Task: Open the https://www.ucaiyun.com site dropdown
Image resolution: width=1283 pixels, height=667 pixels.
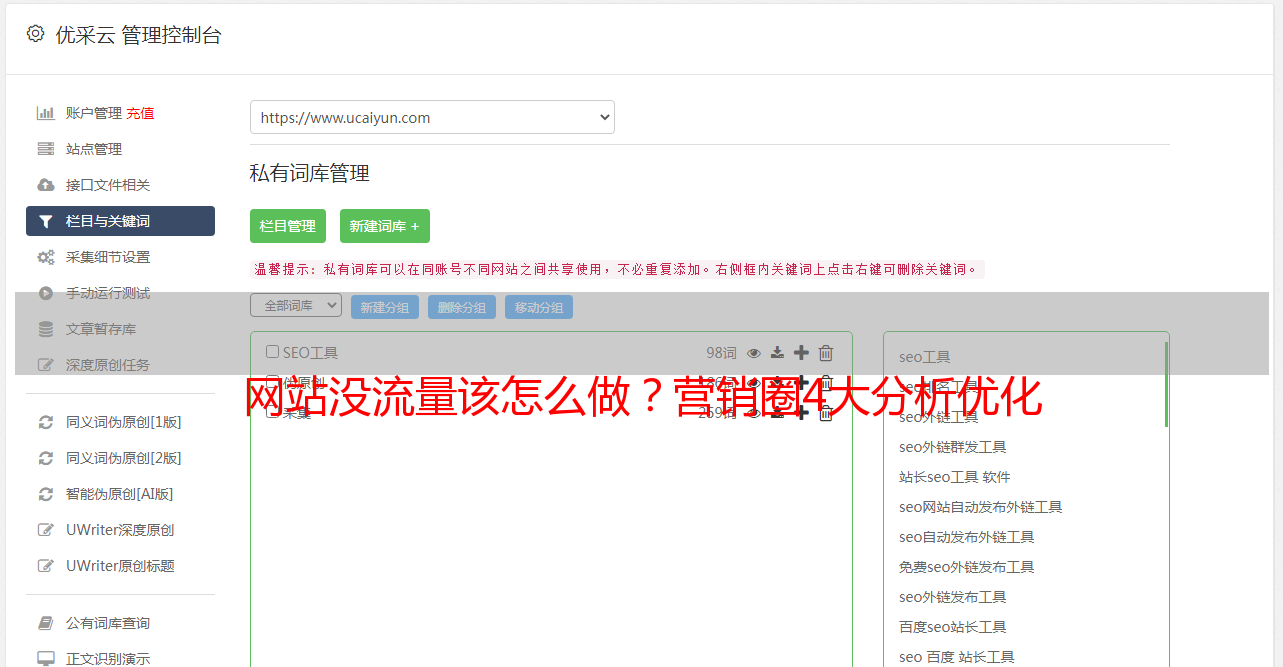Action: [x=432, y=117]
